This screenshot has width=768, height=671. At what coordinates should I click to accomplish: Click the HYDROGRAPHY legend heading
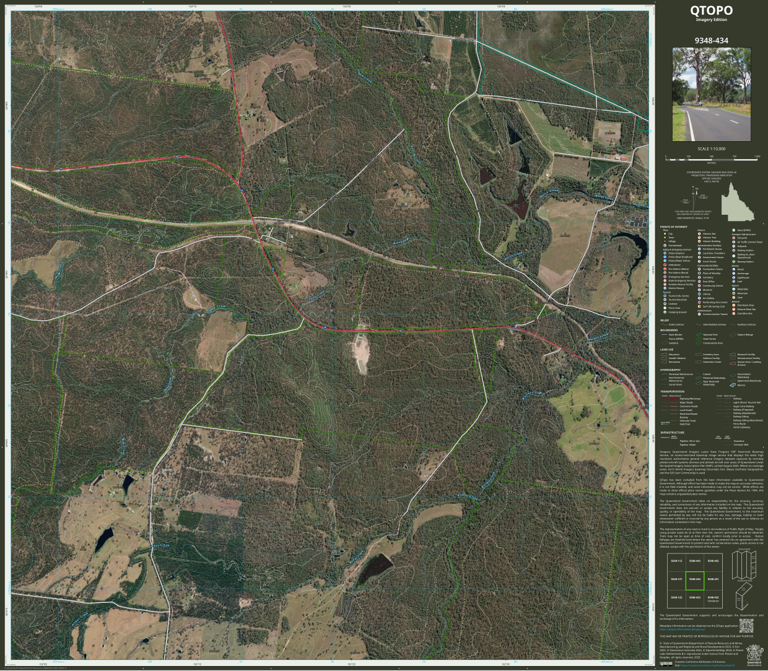[x=670, y=370]
